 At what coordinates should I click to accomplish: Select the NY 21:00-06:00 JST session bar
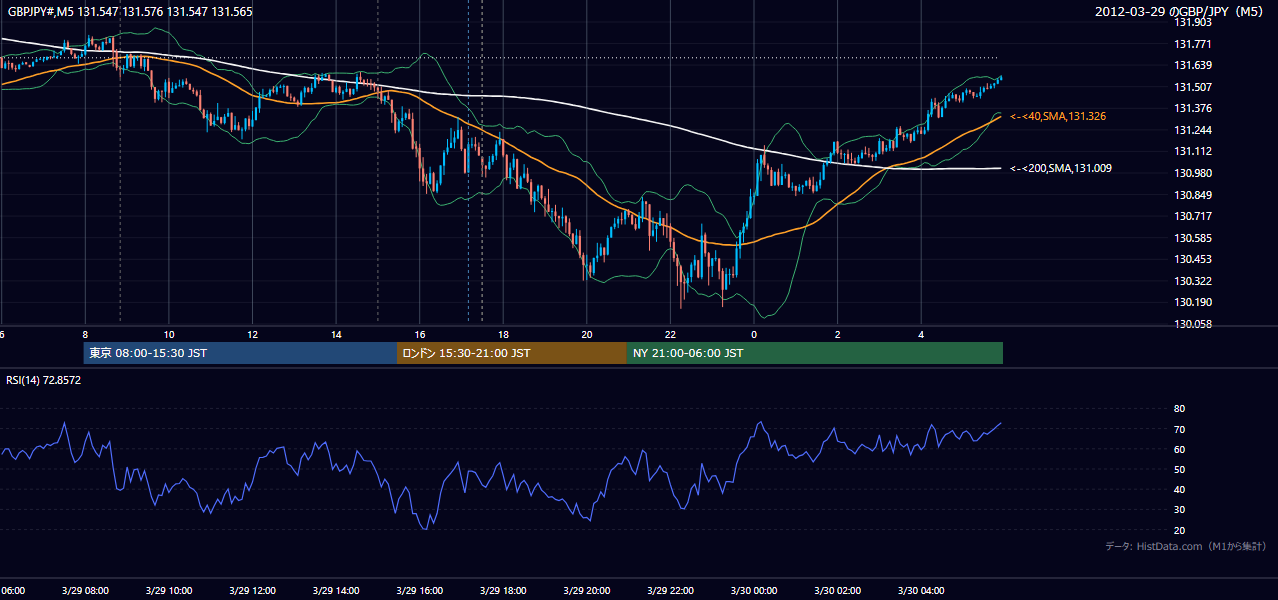(x=815, y=353)
